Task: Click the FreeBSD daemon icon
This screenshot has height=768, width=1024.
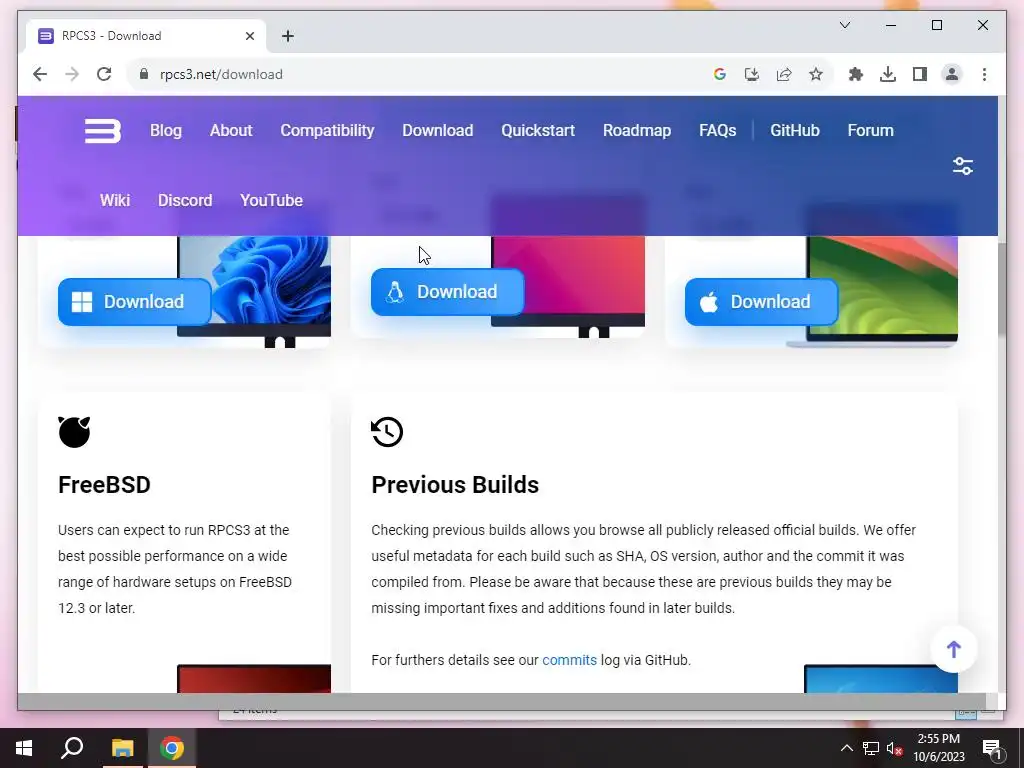Action: (x=74, y=432)
